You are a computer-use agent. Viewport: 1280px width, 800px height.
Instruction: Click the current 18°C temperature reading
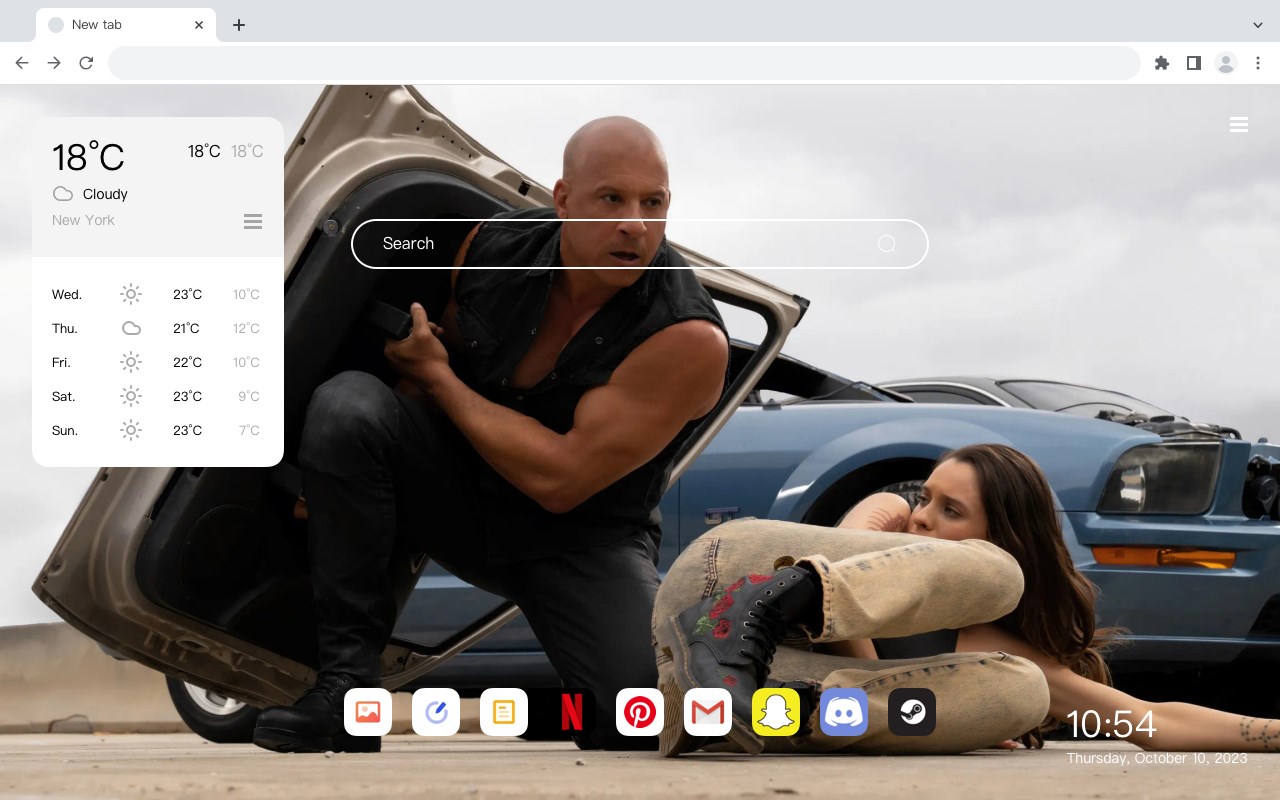point(88,157)
